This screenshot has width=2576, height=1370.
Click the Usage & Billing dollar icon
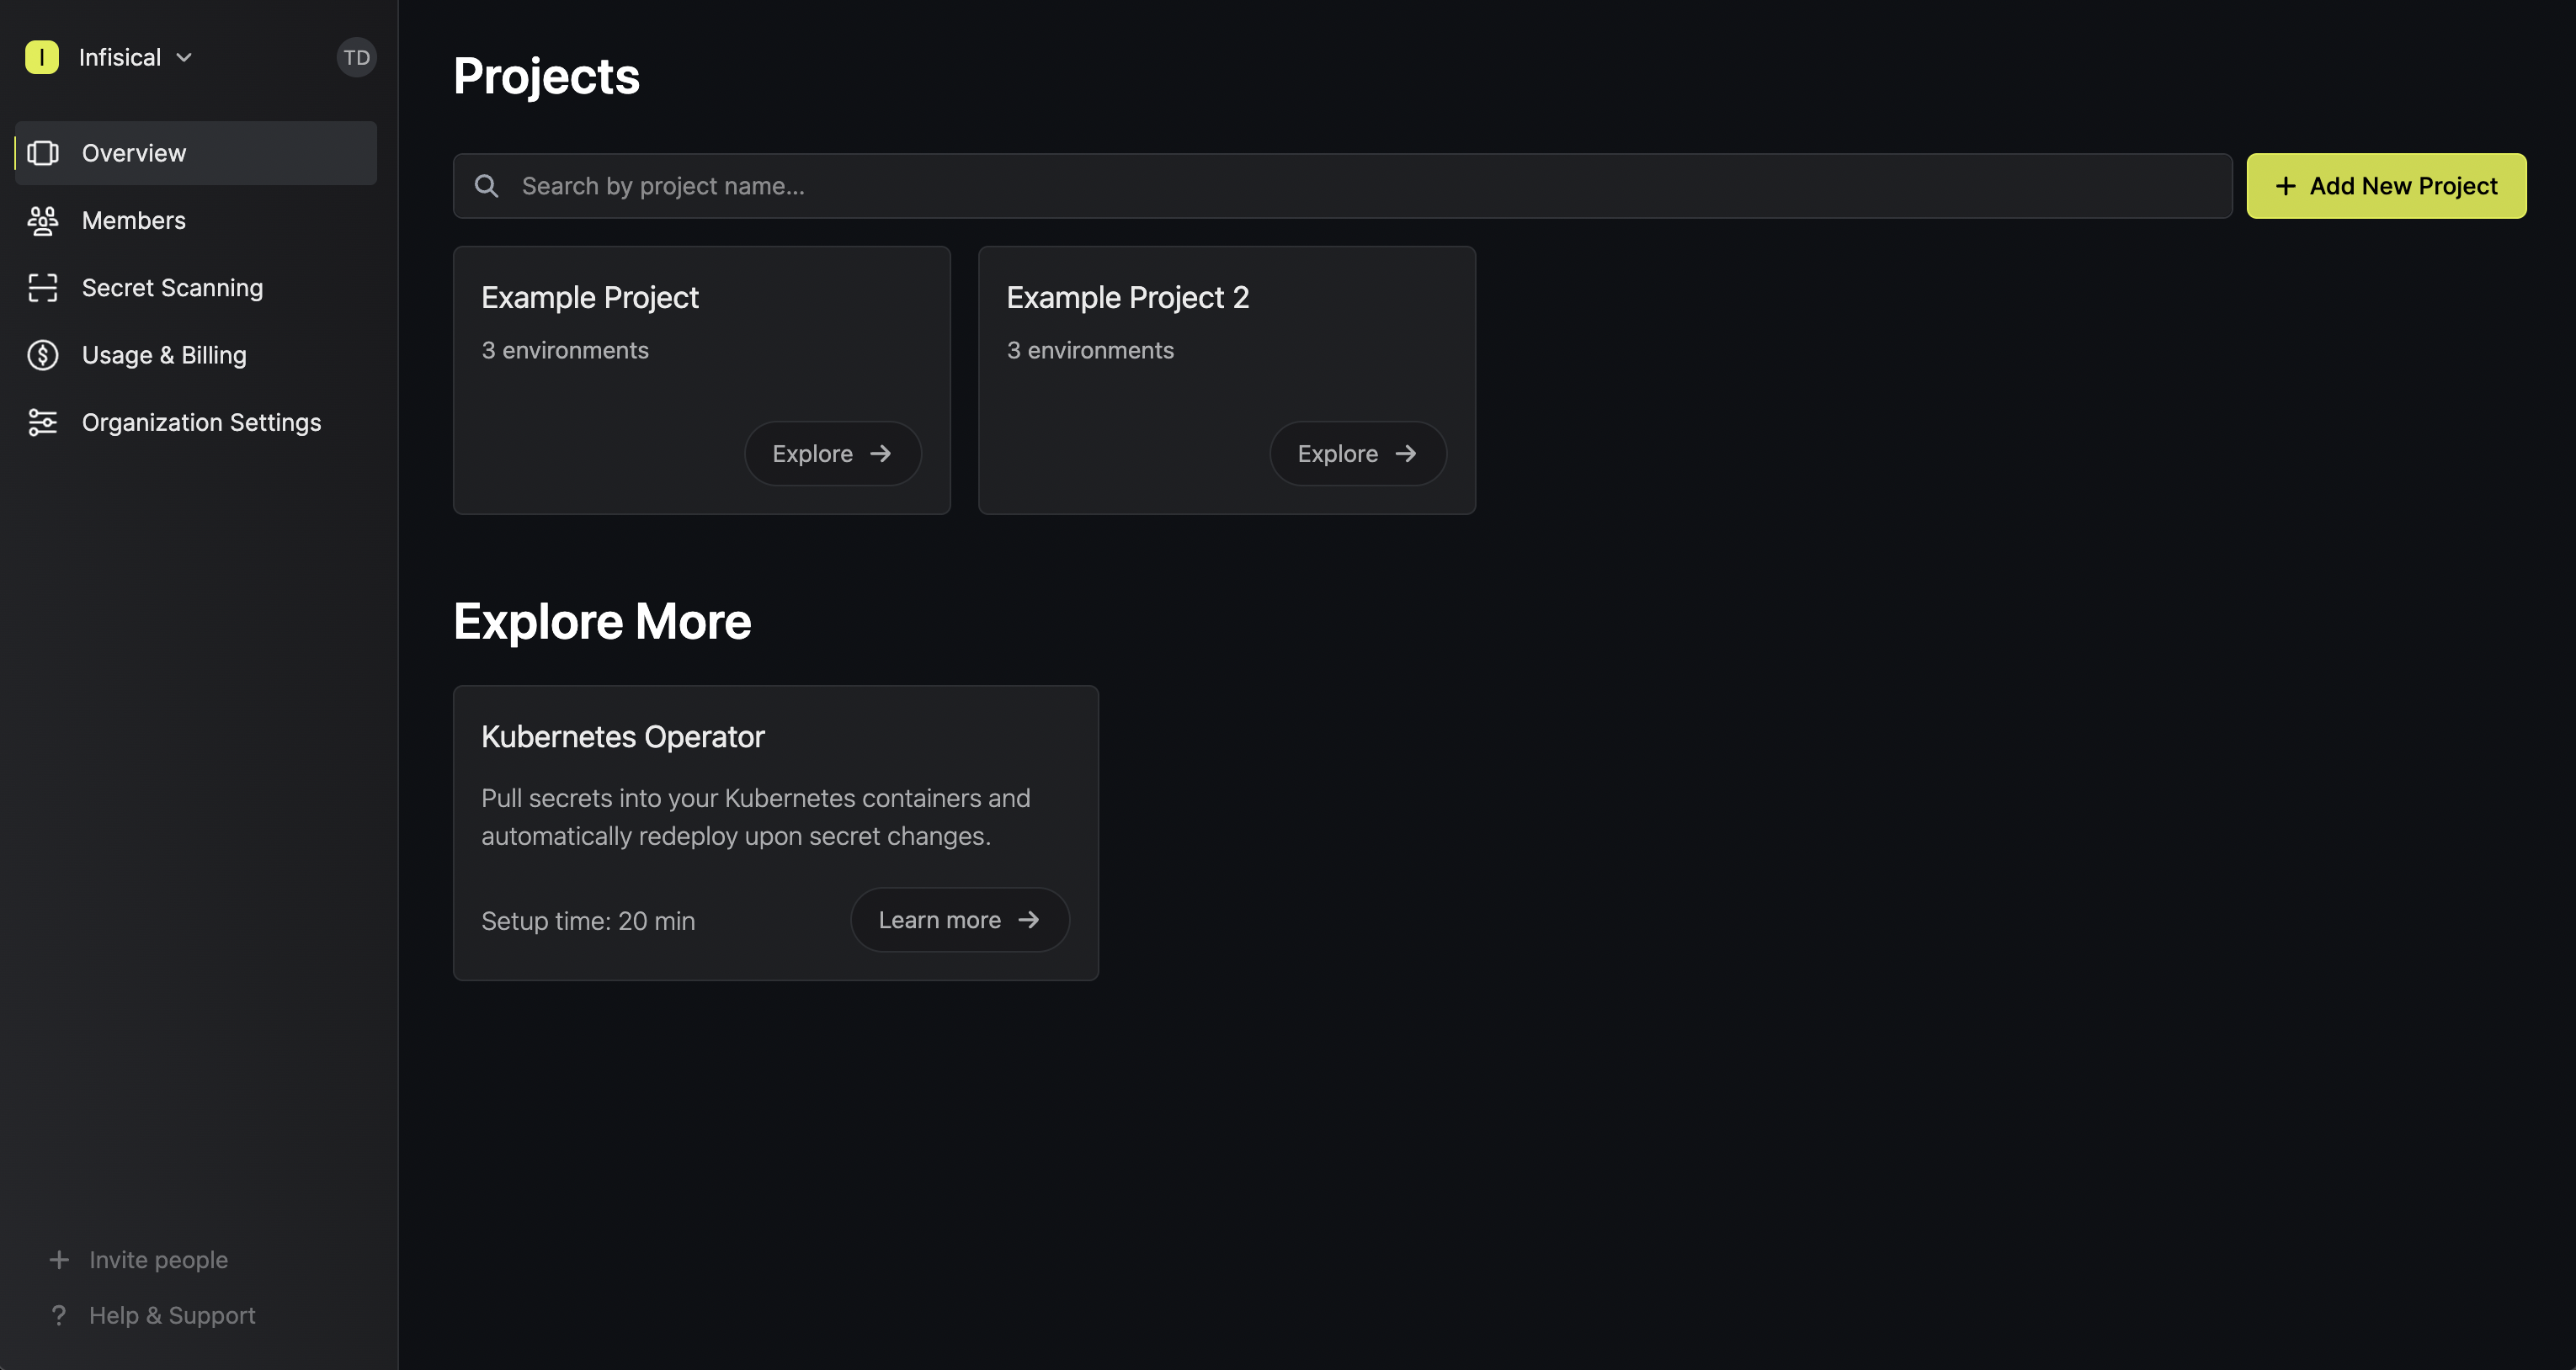coord(43,355)
